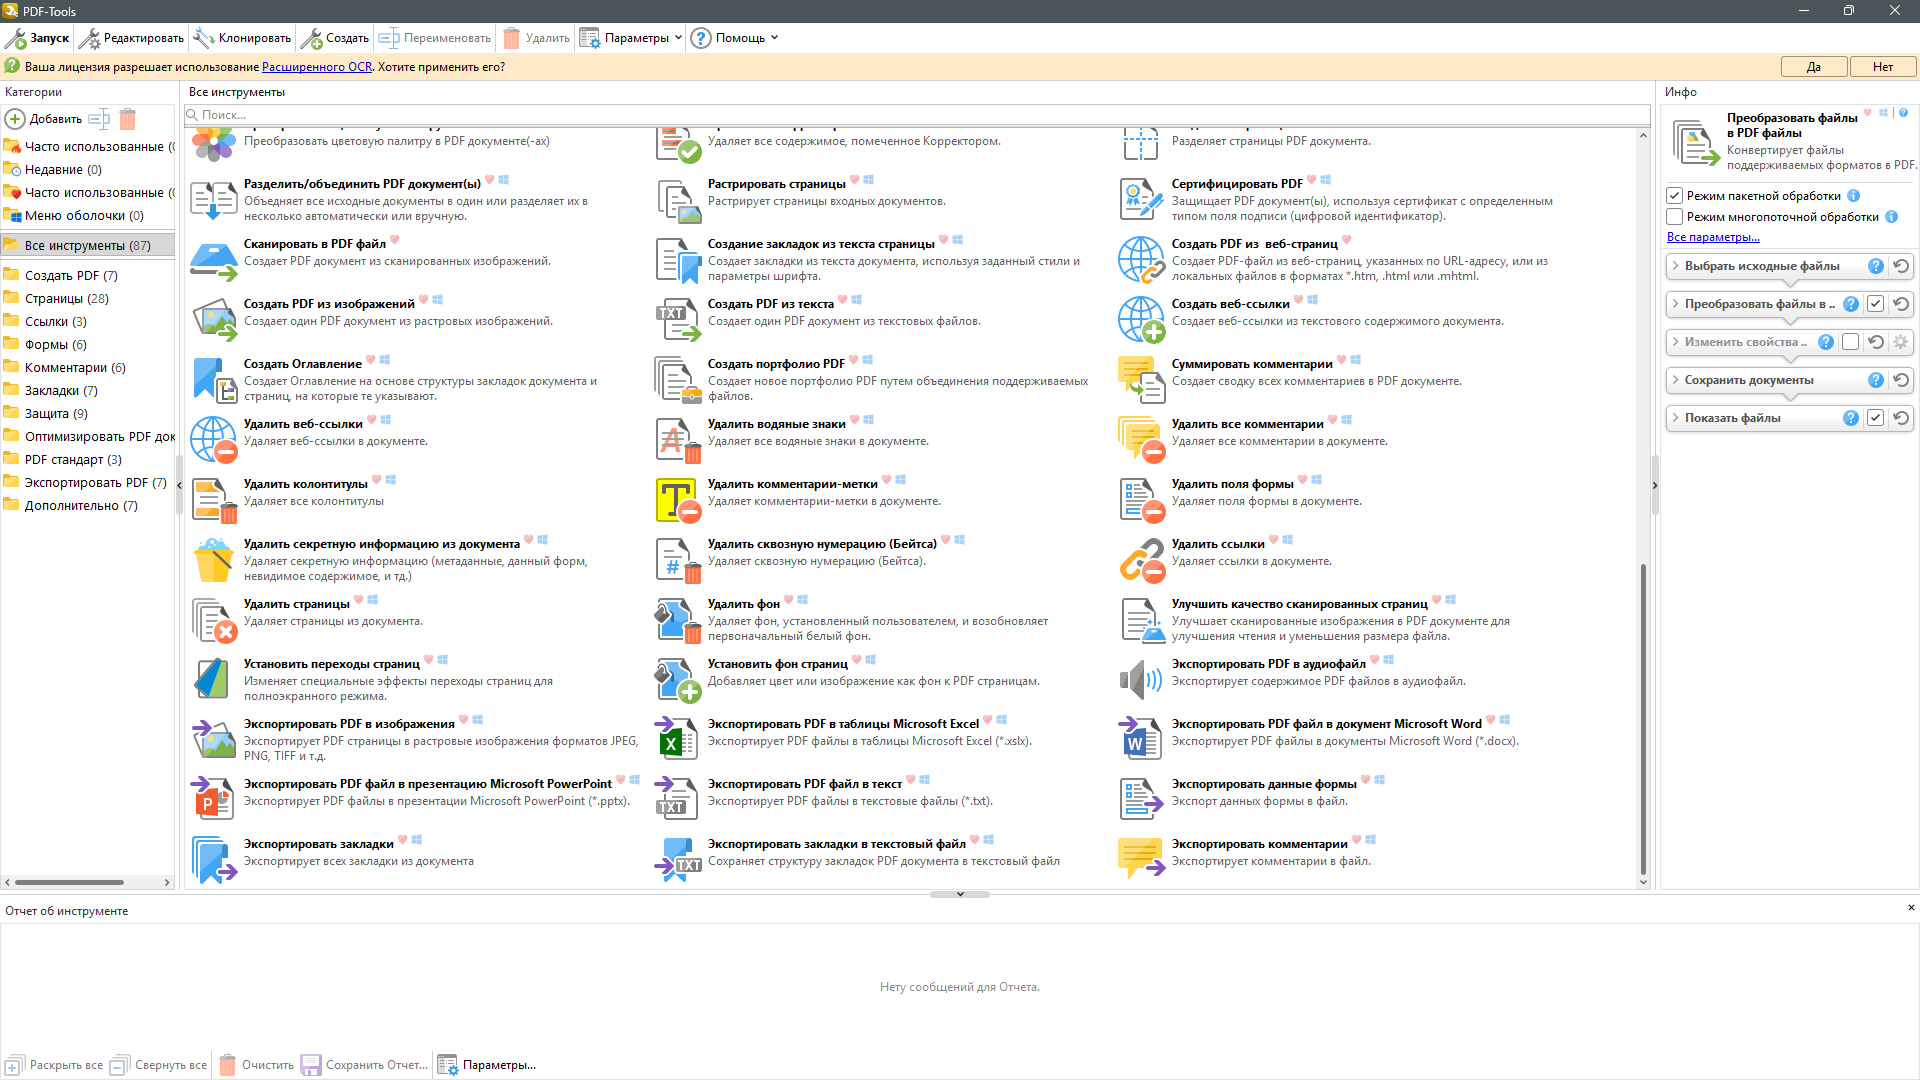Open report Параметры... button at bottom
This screenshot has height=1080, width=1920.
[487, 1065]
